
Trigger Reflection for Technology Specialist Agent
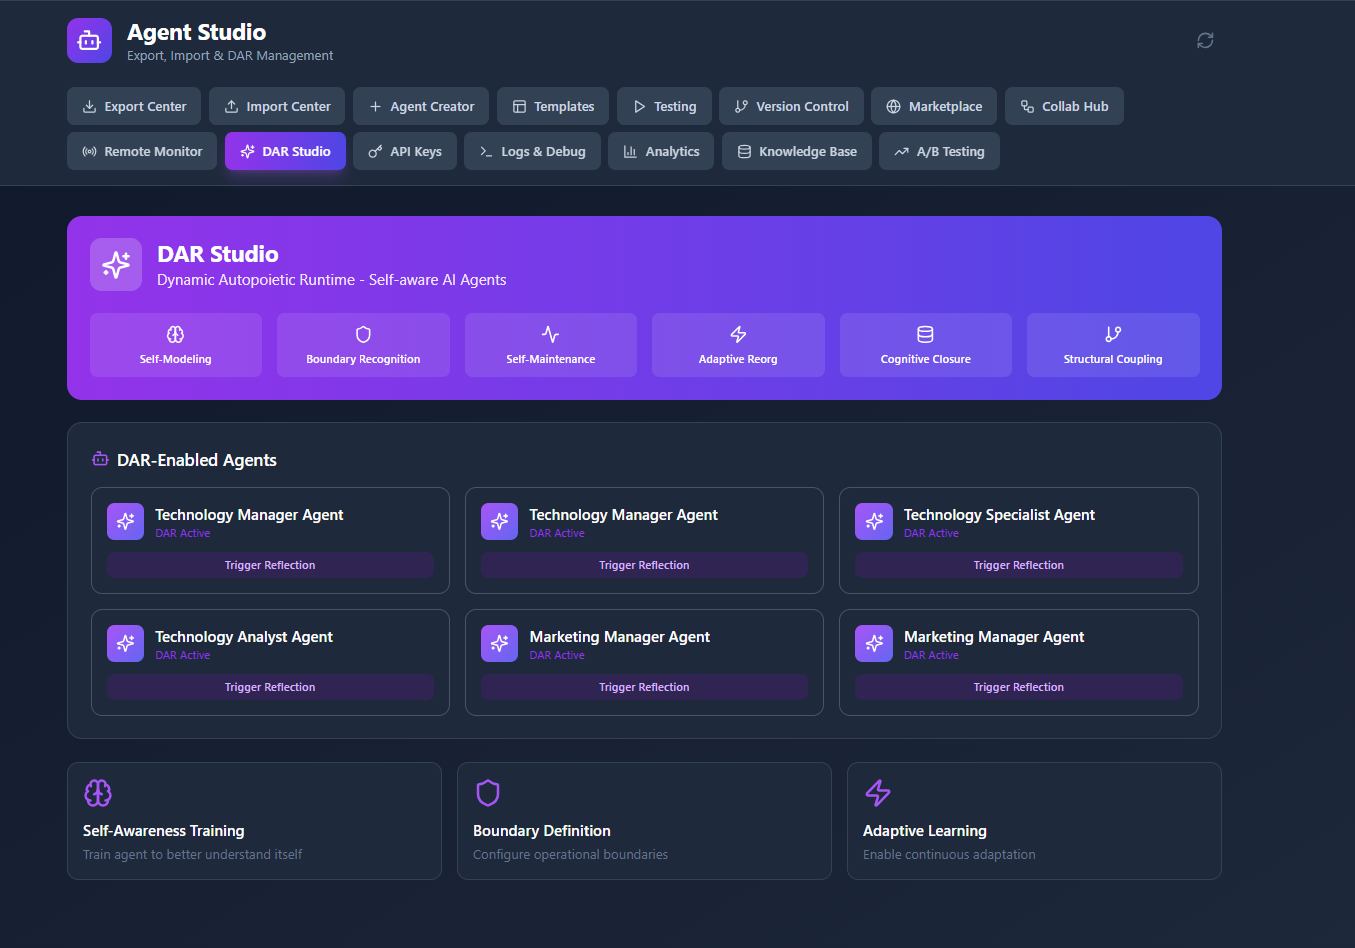tap(1019, 565)
